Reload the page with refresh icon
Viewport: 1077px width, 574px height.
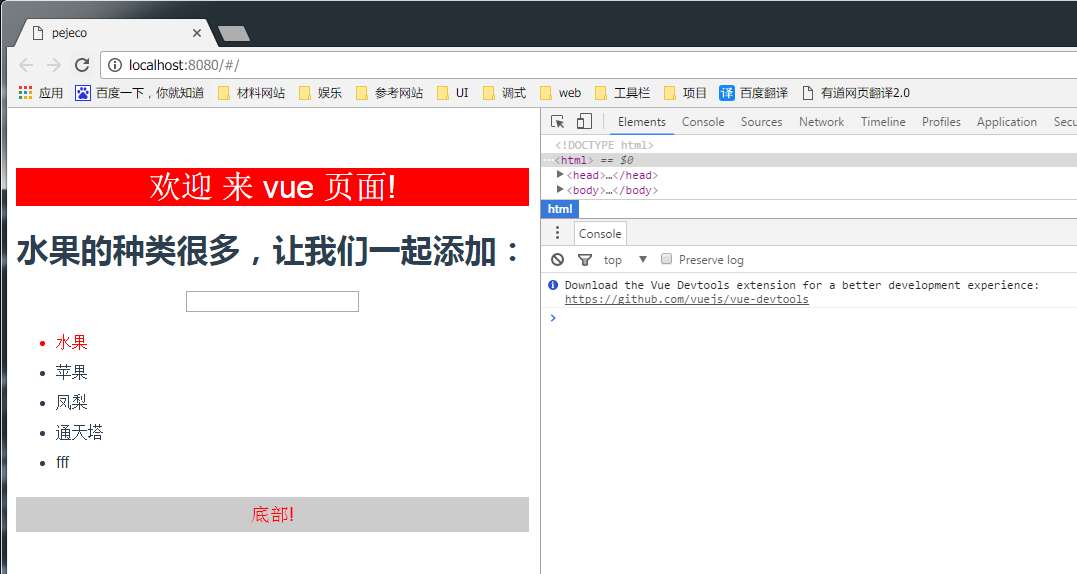point(82,65)
